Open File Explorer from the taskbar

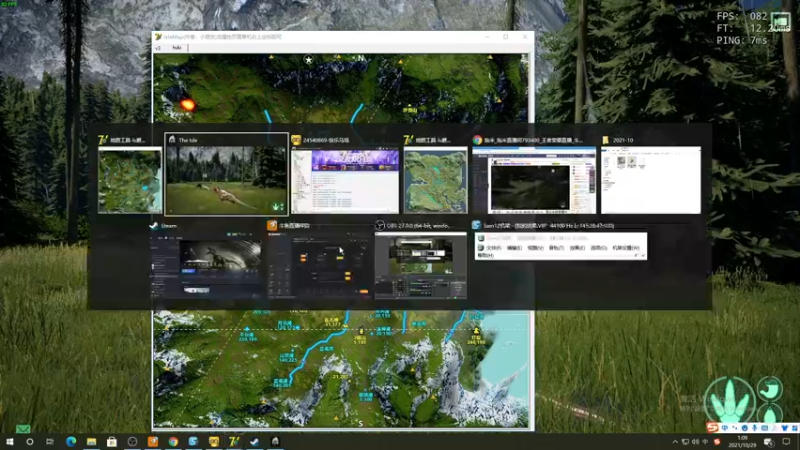click(91, 442)
